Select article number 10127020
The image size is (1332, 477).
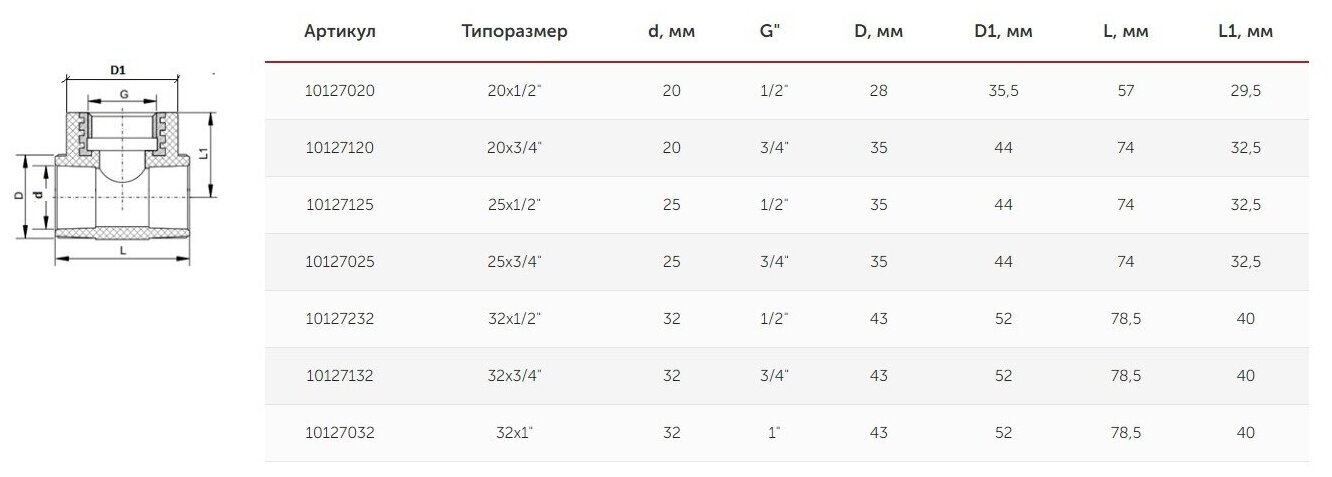pos(339,91)
